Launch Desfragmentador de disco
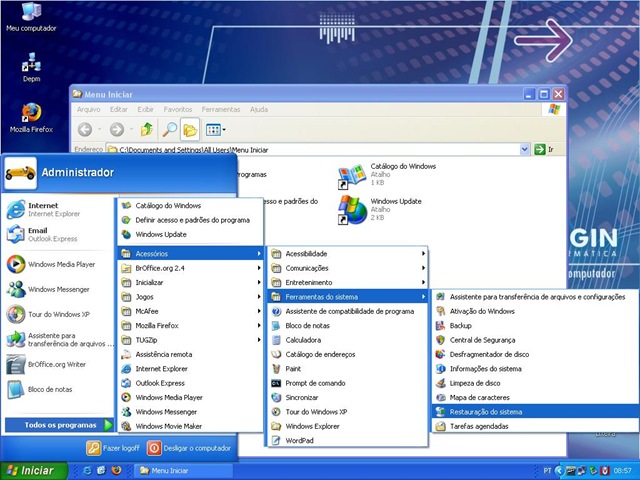Screen dimensions: 640x480 click(536, 354)
